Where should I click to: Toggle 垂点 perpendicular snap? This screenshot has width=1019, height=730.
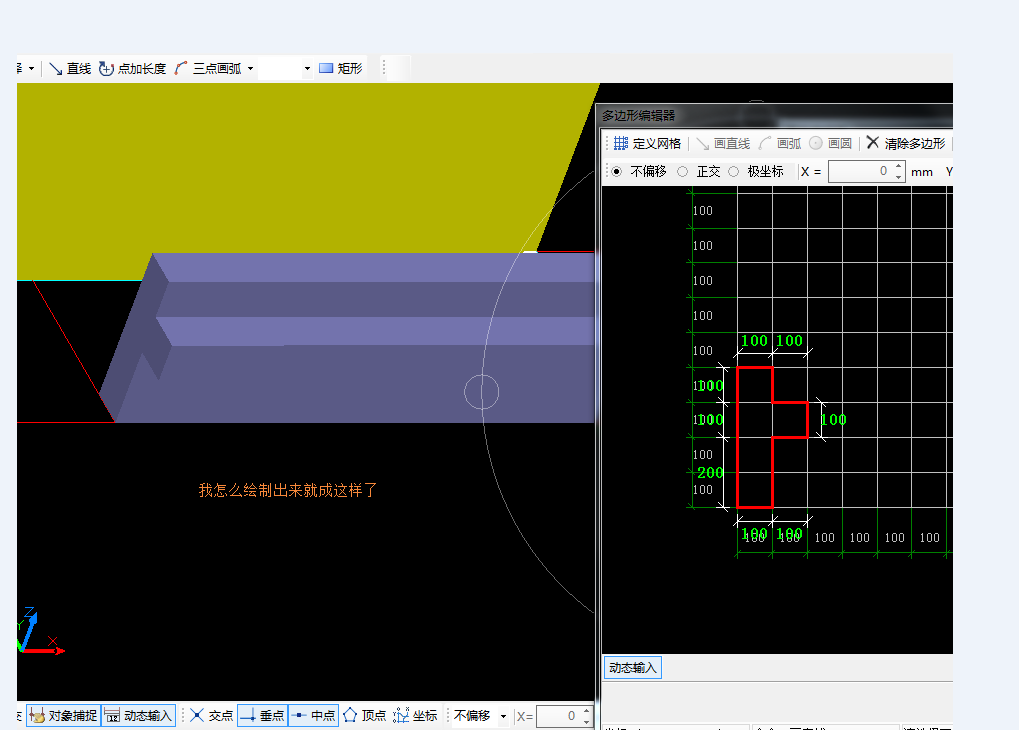click(x=262, y=716)
